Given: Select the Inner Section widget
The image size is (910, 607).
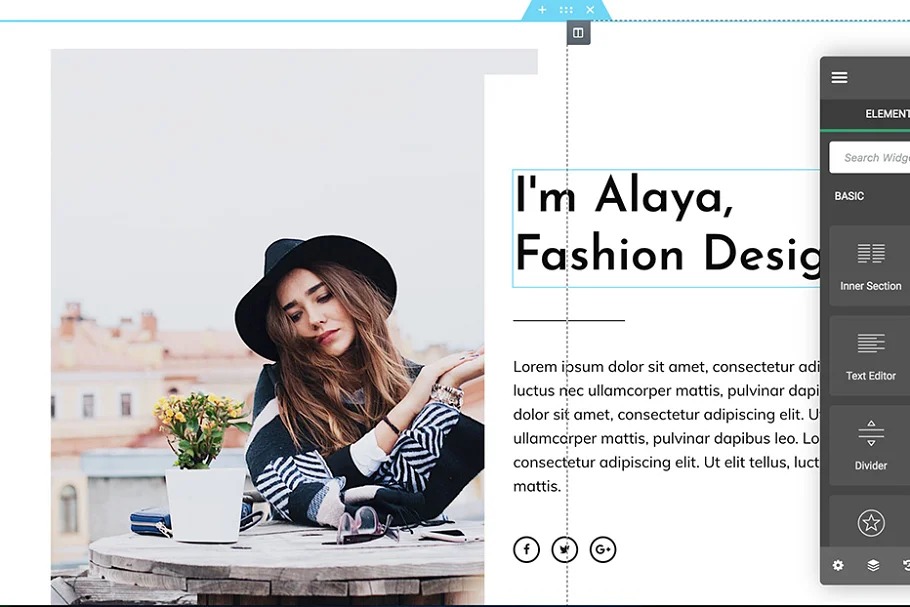Looking at the screenshot, I should coord(870,266).
